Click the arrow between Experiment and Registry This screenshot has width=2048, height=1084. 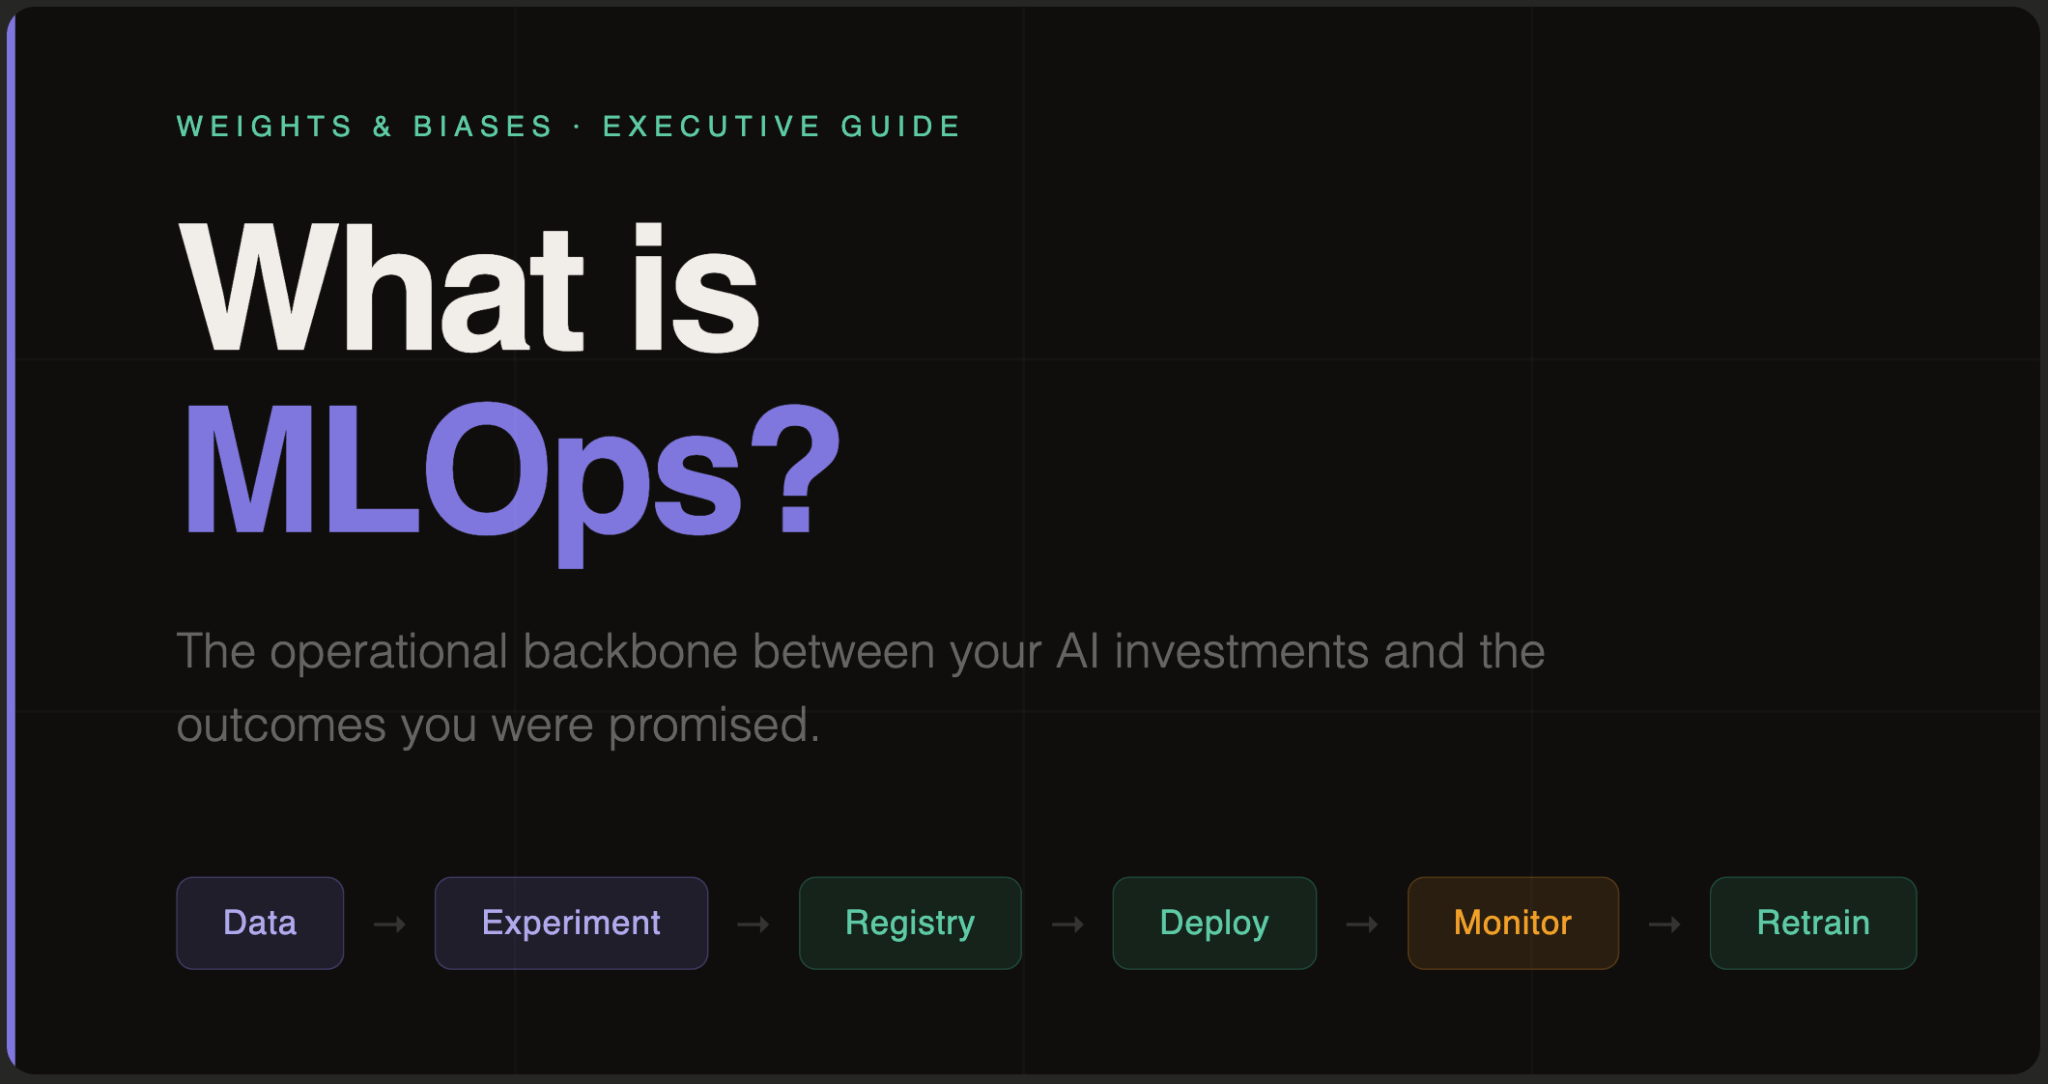(753, 924)
